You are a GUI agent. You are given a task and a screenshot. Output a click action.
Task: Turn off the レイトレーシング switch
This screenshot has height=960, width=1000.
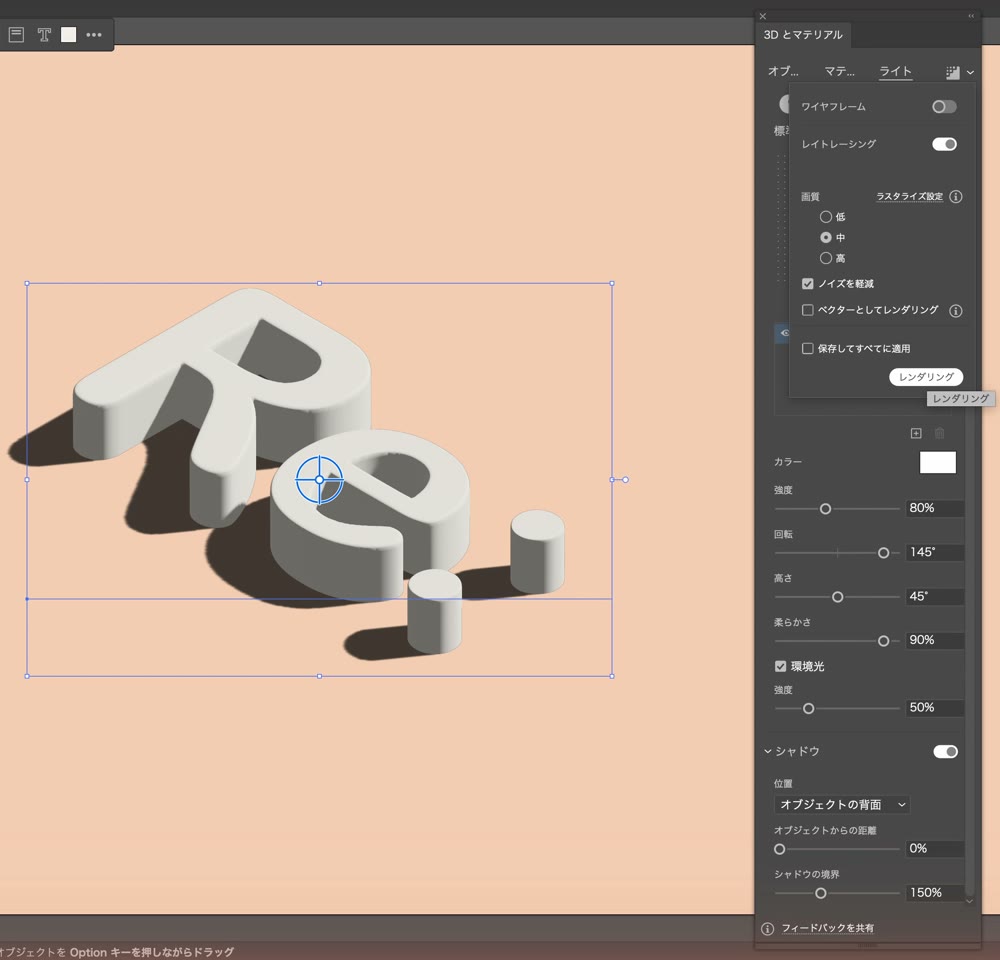[x=944, y=144]
